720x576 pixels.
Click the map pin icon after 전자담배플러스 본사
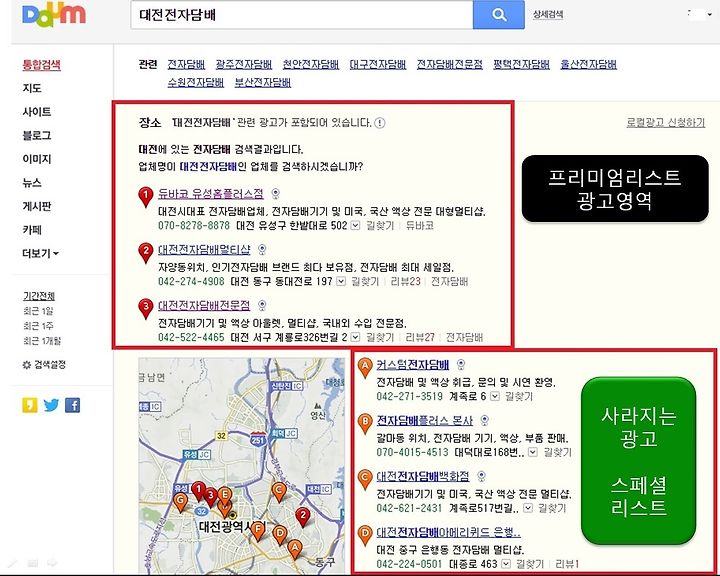[484, 420]
